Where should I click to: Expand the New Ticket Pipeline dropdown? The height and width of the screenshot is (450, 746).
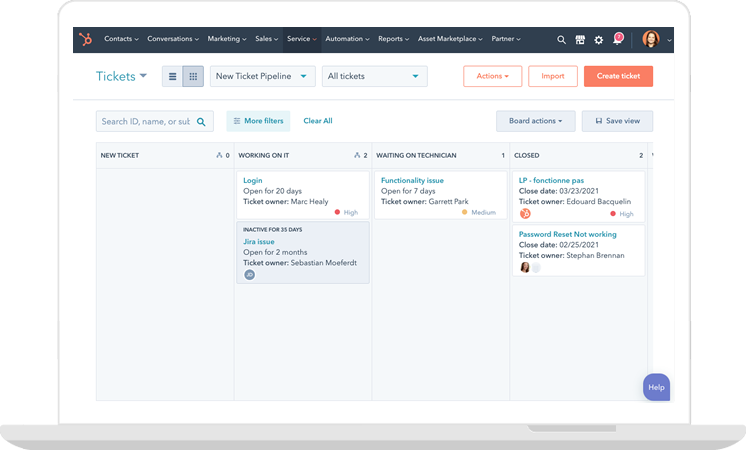pyautogui.click(x=263, y=76)
